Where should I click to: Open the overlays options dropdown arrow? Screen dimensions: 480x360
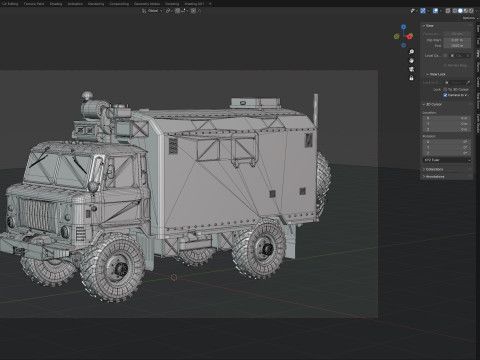click(x=441, y=11)
